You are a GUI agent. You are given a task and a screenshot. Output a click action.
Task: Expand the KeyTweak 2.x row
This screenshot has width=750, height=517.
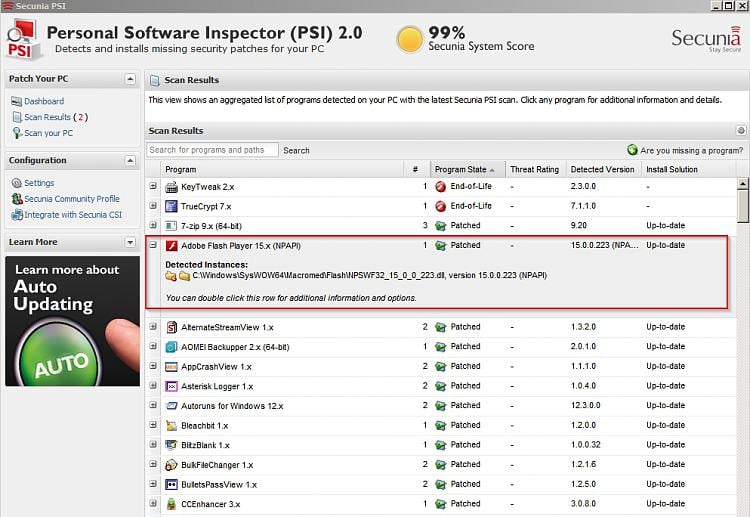(153, 186)
